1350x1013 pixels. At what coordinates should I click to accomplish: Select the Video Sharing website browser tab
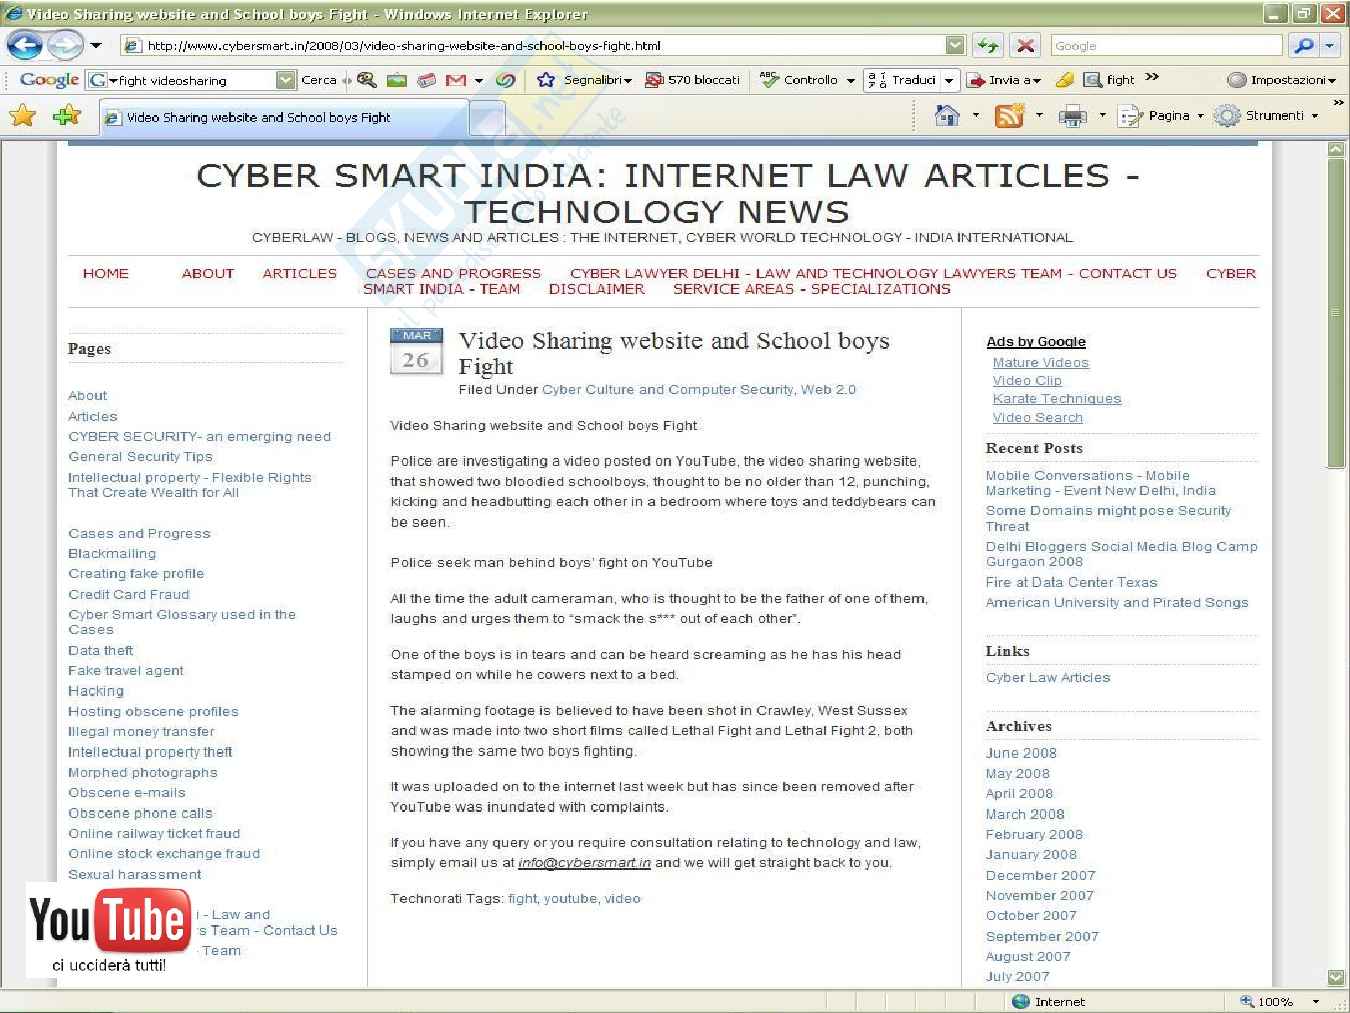(x=285, y=117)
